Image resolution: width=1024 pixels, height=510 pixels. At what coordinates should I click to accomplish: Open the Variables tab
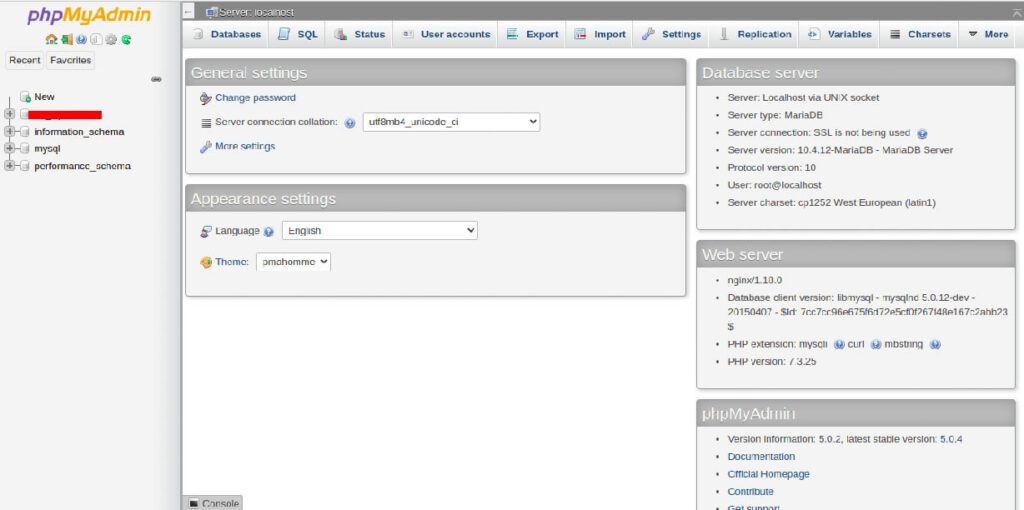pos(839,34)
